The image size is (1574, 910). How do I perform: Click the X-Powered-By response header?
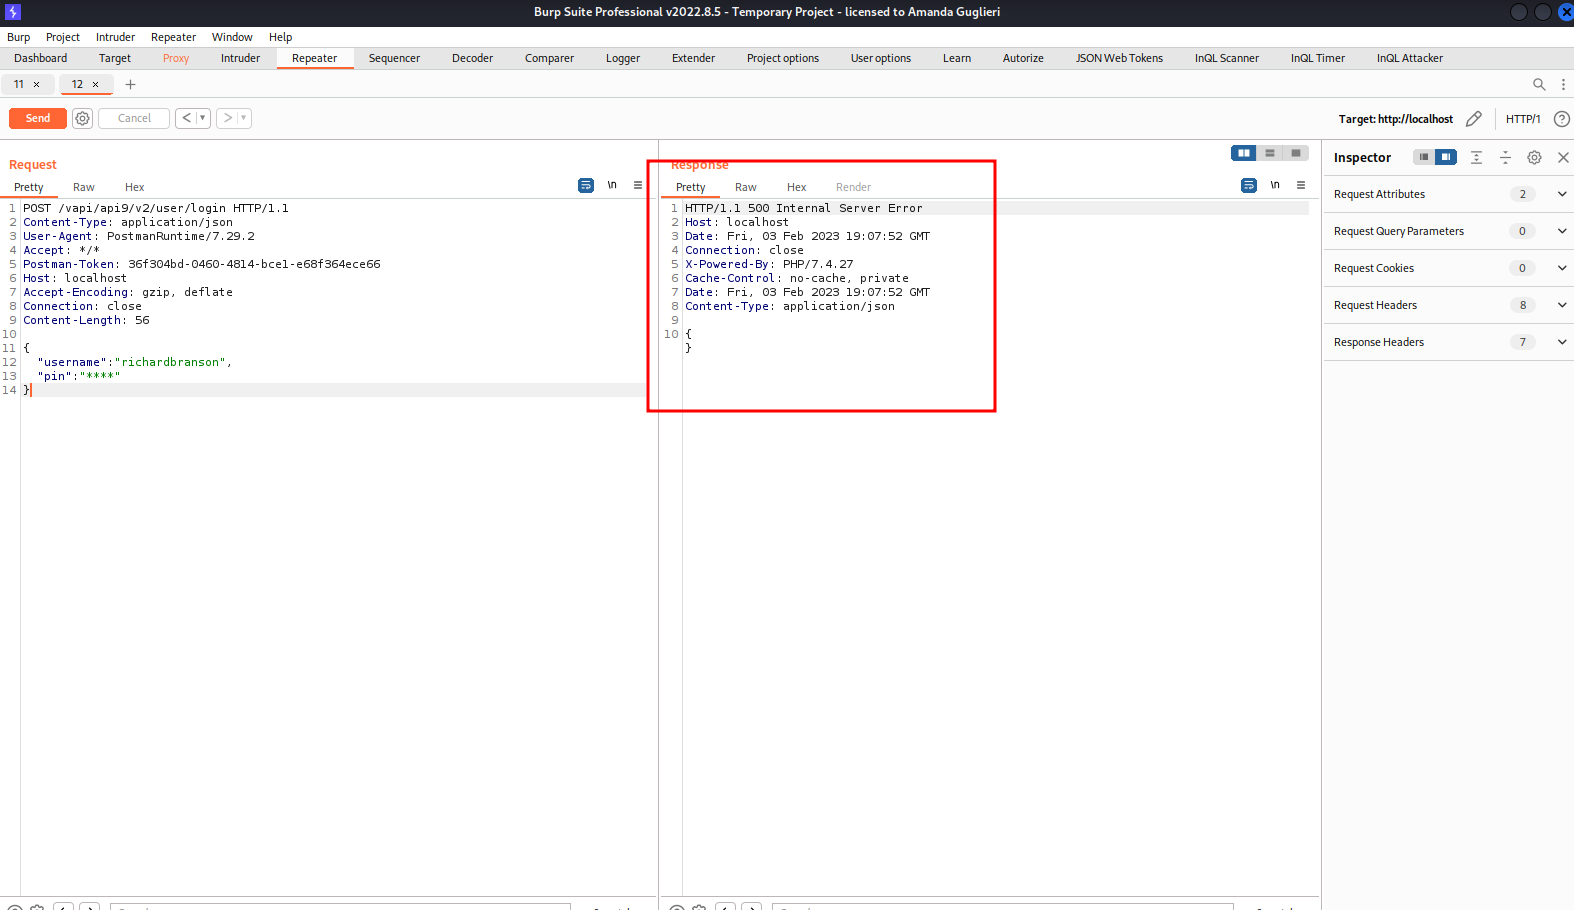tap(769, 264)
